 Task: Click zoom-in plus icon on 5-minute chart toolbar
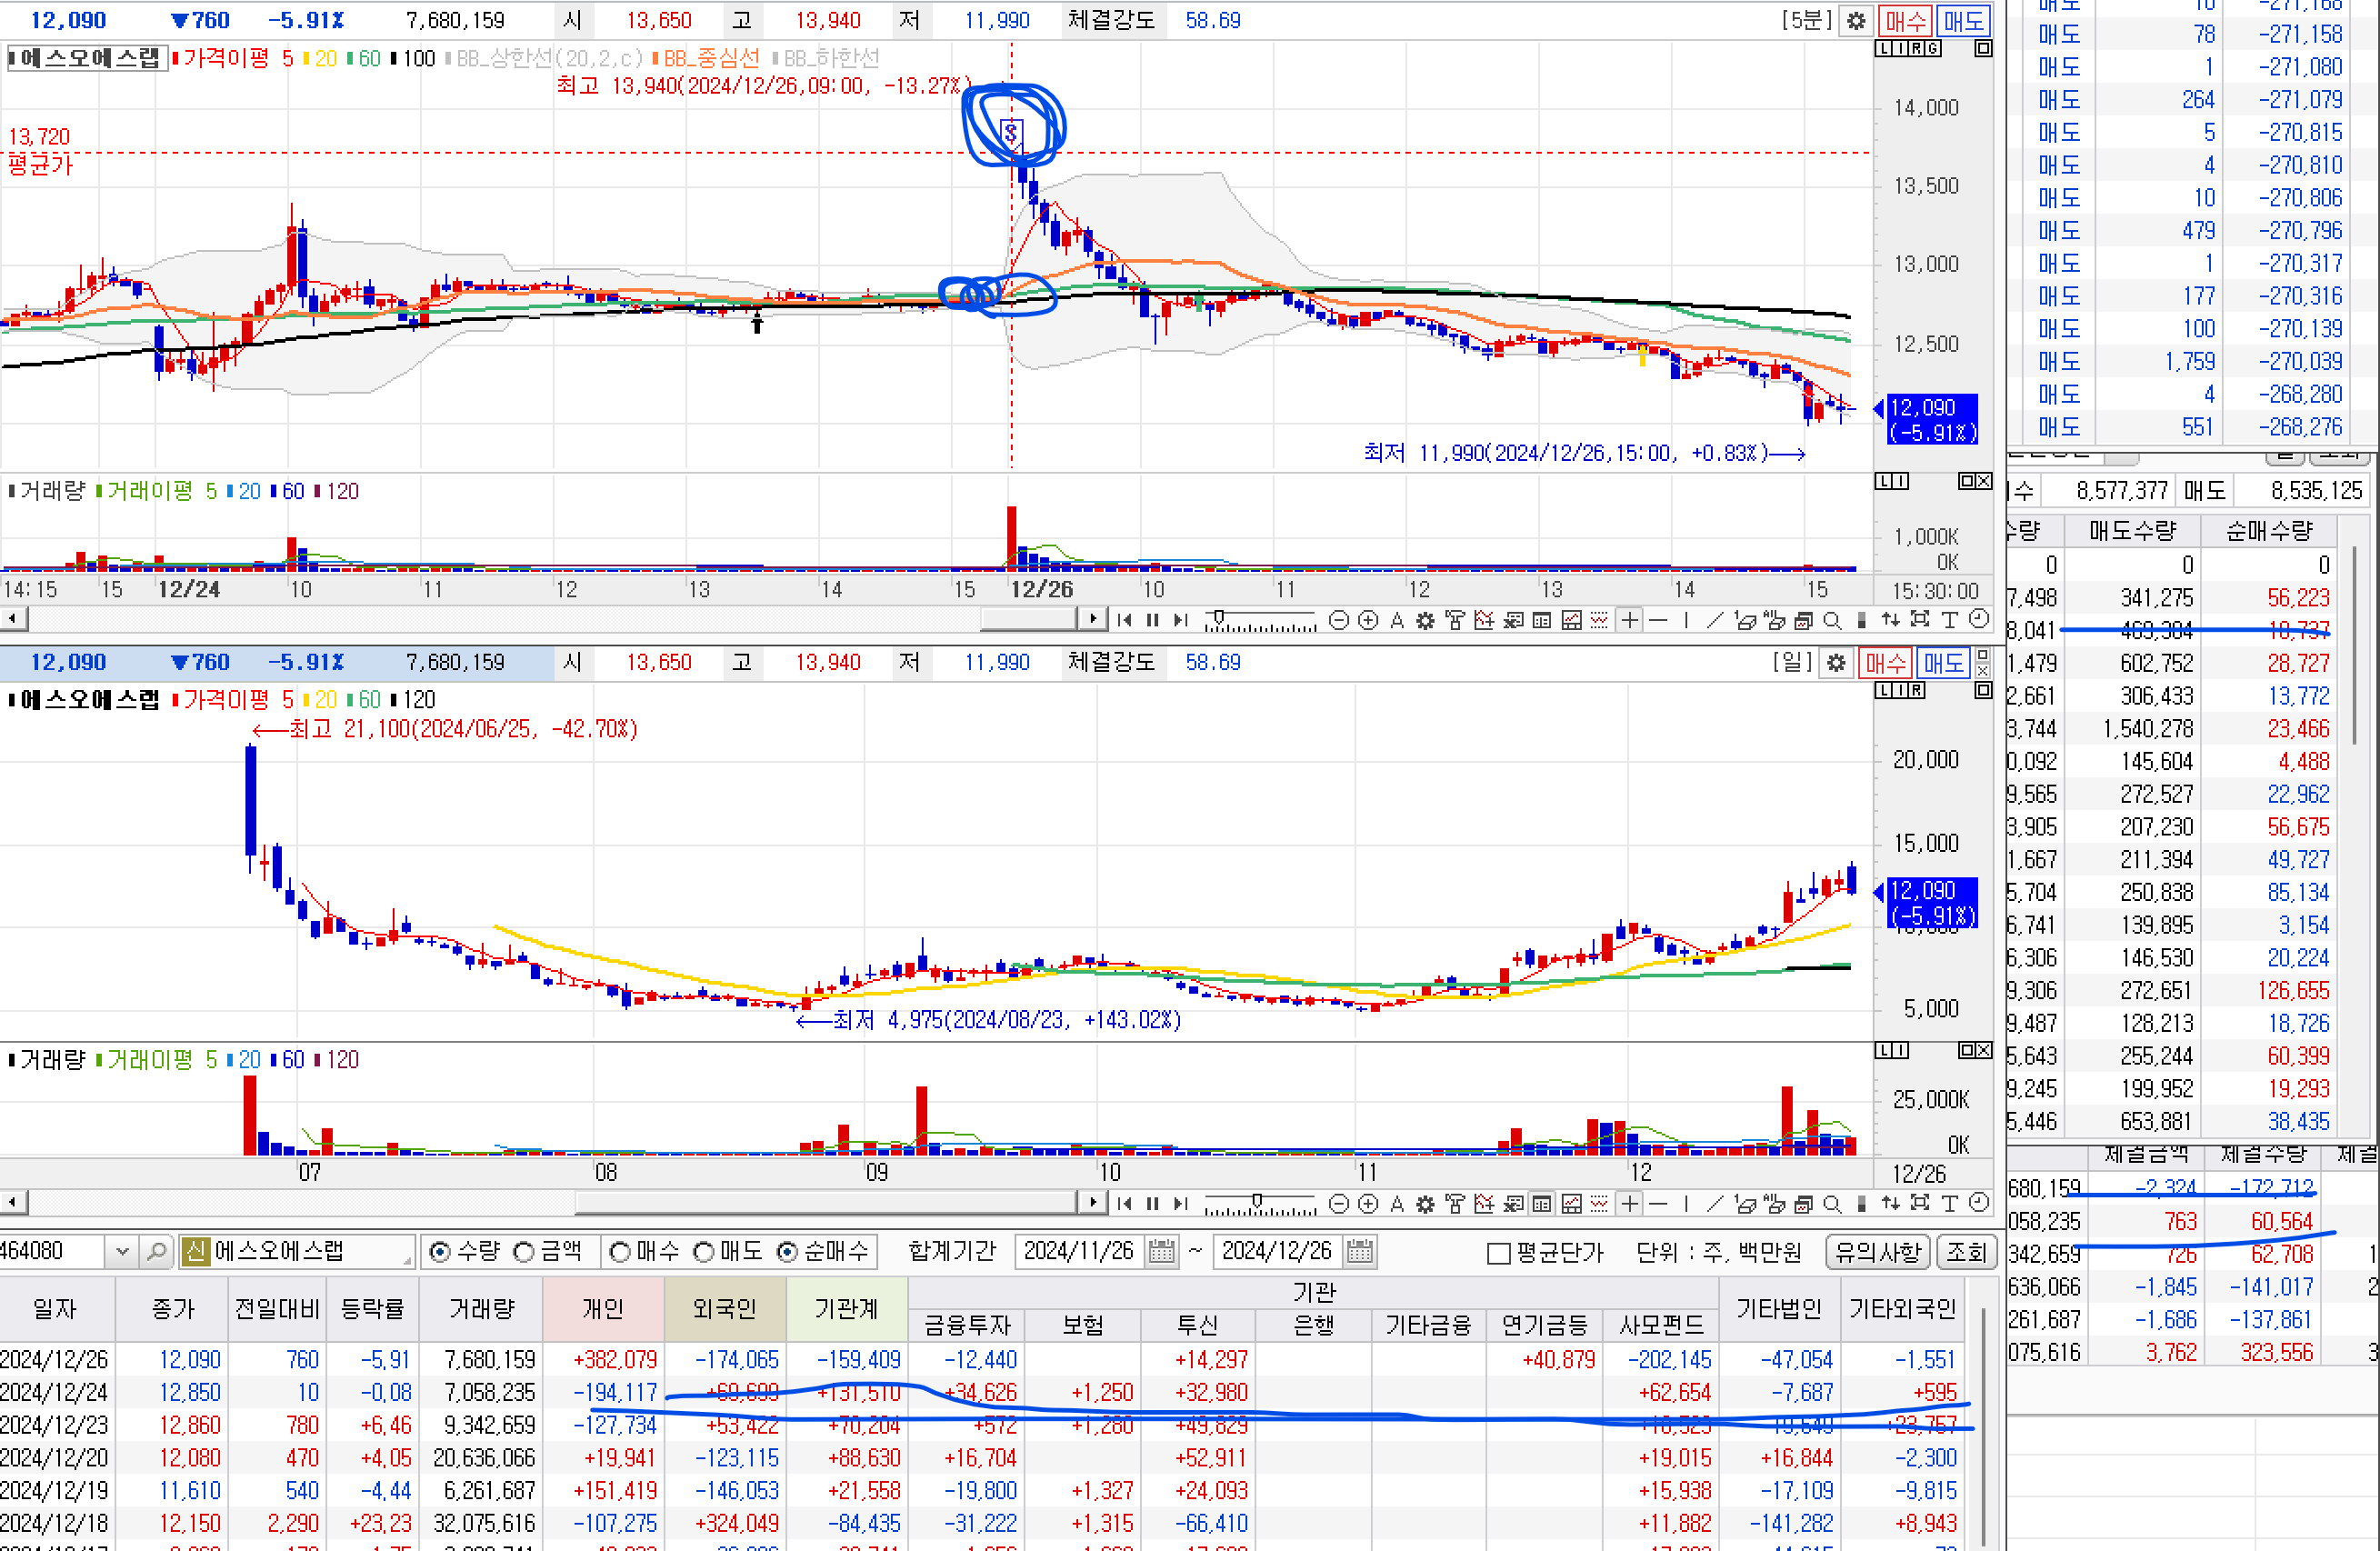tap(1368, 620)
